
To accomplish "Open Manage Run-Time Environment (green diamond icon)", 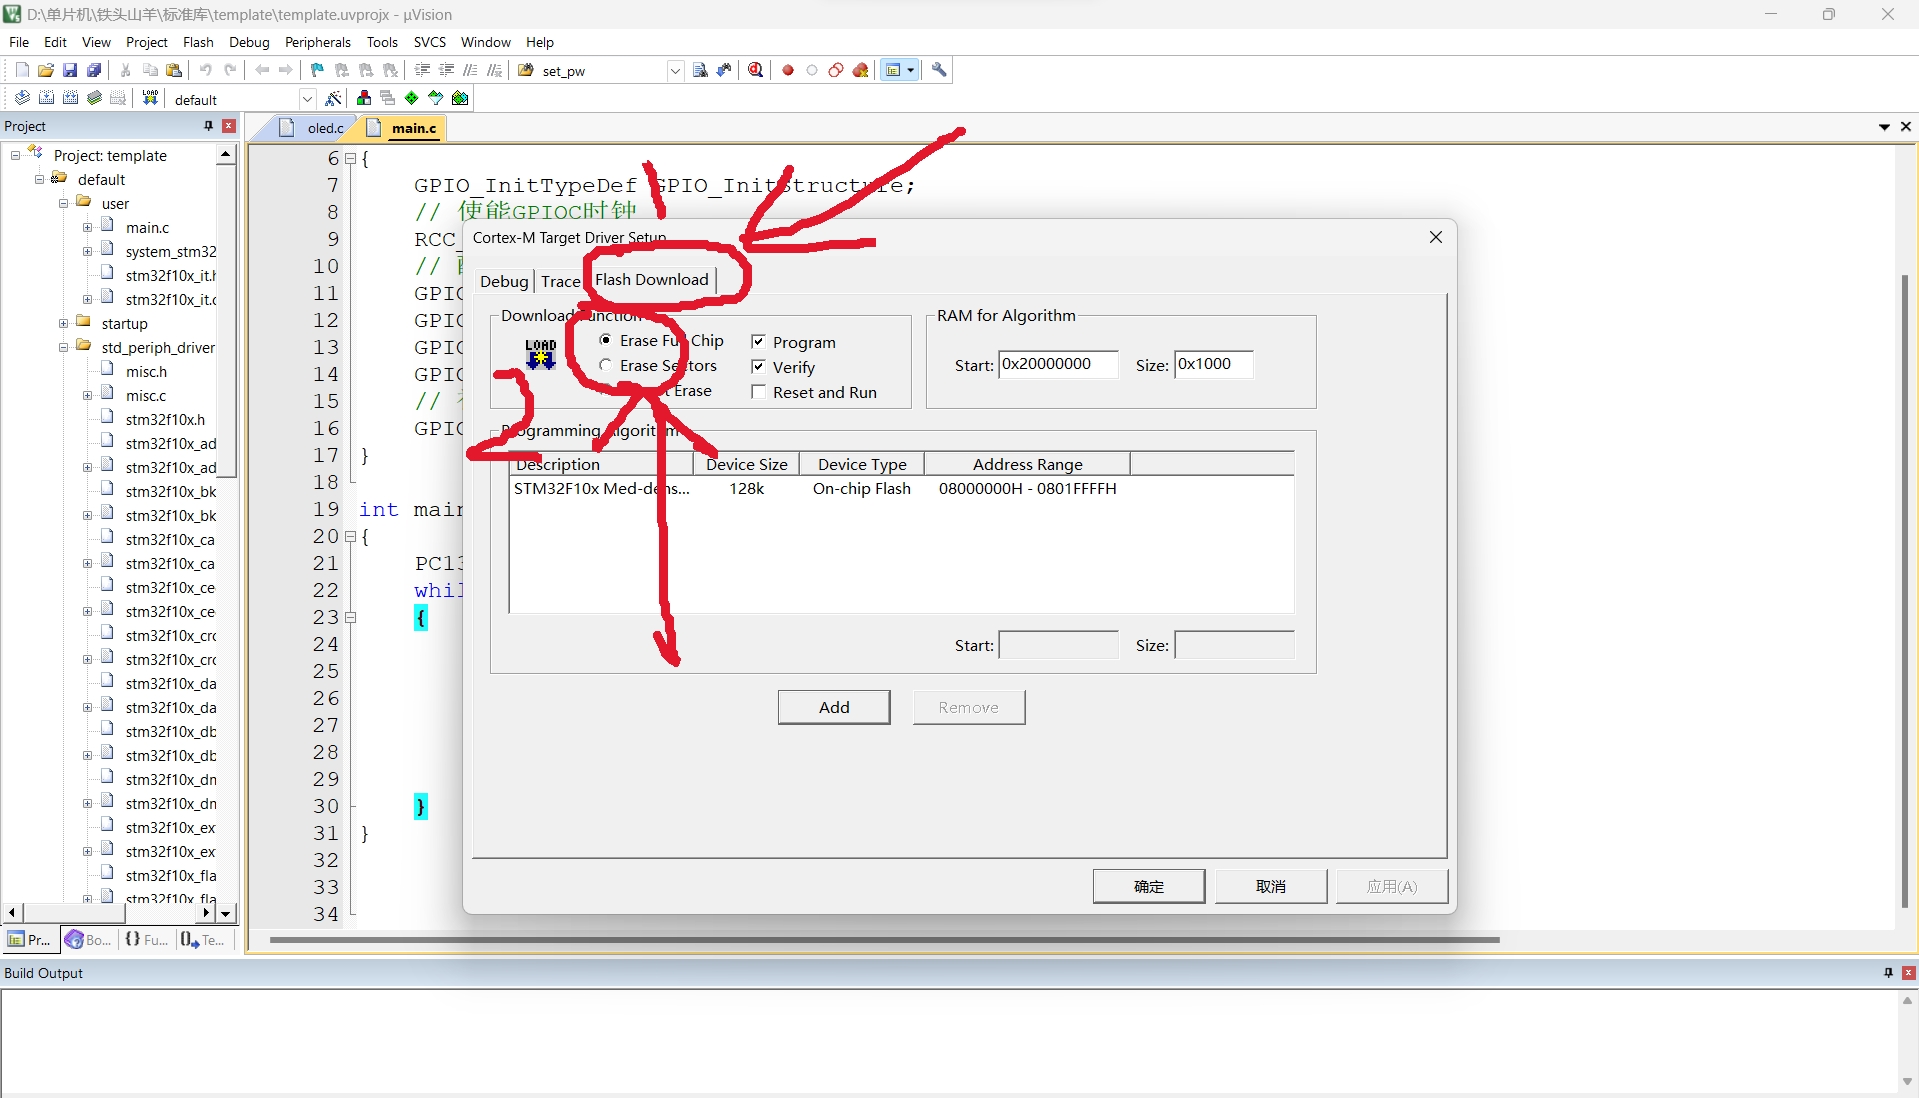I will pos(410,97).
